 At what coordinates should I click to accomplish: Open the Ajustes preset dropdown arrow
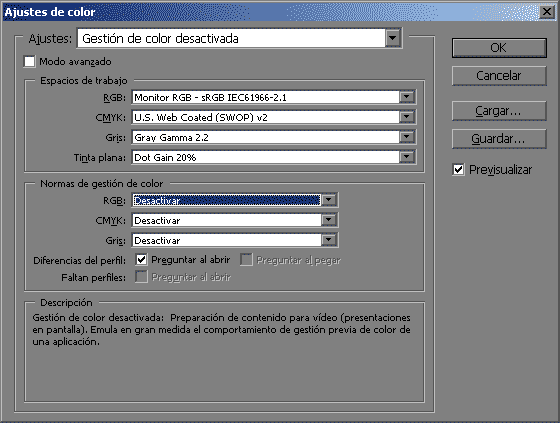[x=392, y=38]
